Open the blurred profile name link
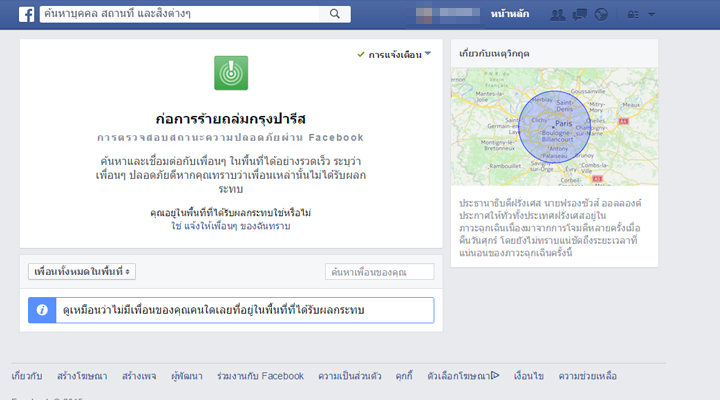The width and height of the screenshot is (720, 400). tap(447, 14)
